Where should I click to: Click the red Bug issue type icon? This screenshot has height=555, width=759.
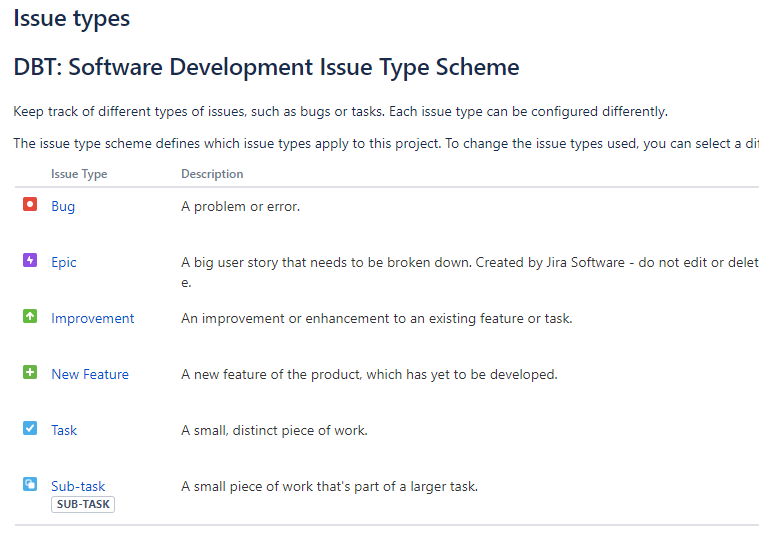tap(30, 204)
